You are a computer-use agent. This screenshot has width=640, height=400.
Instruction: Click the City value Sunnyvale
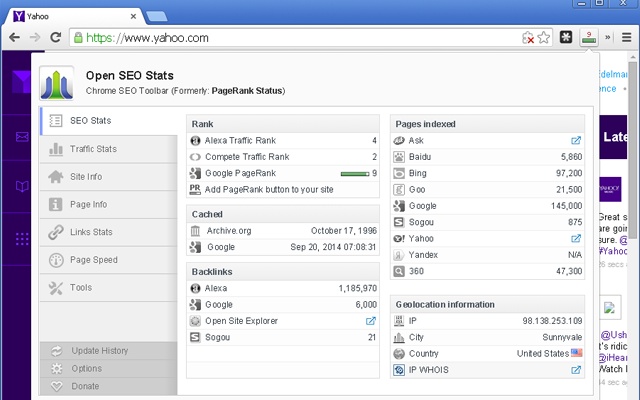point(562,337)
